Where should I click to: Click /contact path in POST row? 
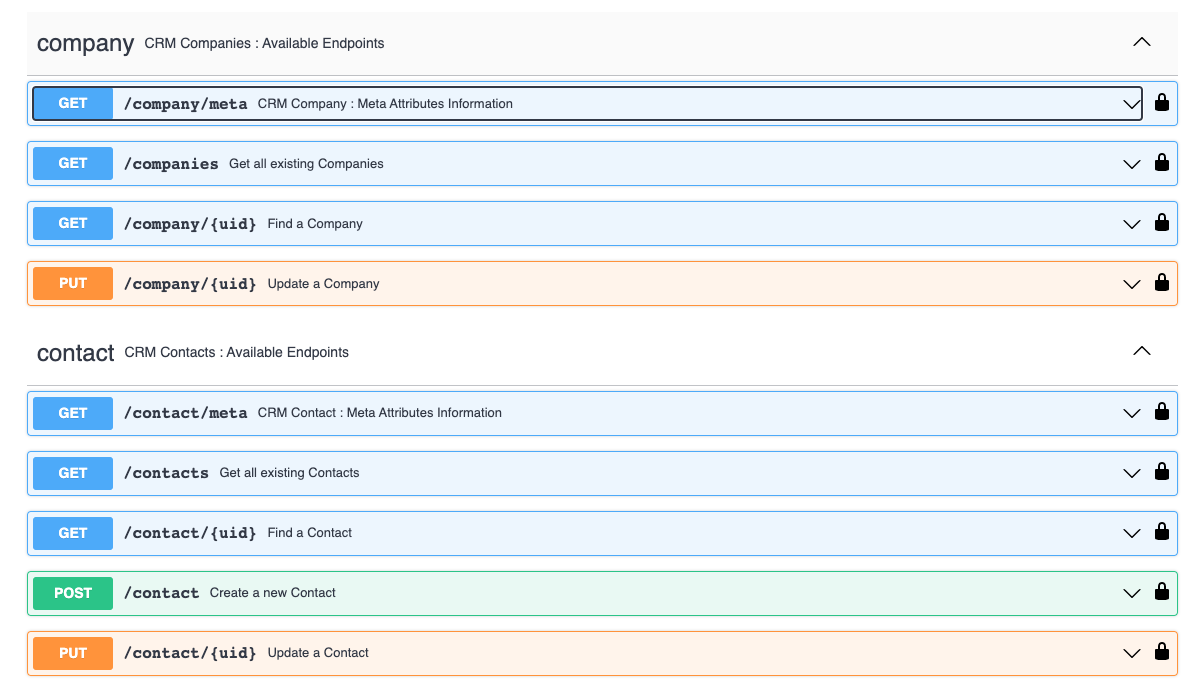161,592
